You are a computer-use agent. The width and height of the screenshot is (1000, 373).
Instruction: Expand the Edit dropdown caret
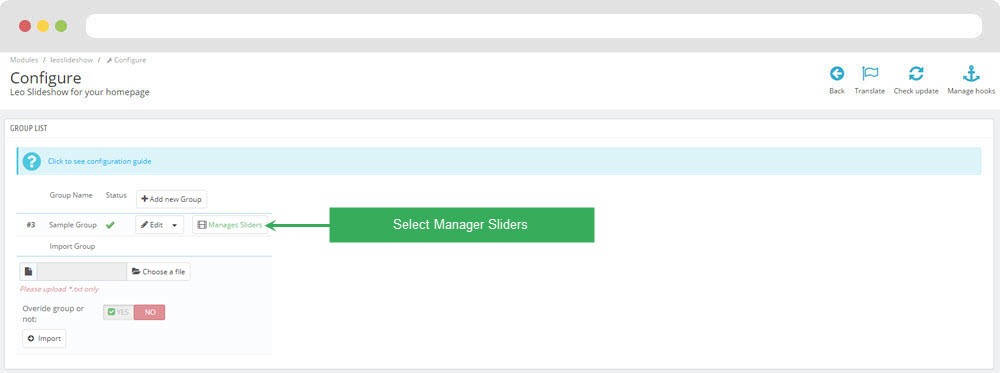[175, 225]
